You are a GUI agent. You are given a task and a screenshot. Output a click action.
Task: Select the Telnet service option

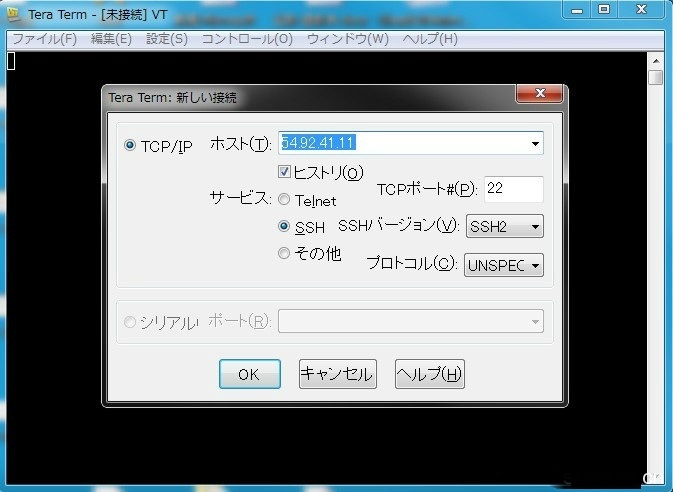(x=284, y=200)
